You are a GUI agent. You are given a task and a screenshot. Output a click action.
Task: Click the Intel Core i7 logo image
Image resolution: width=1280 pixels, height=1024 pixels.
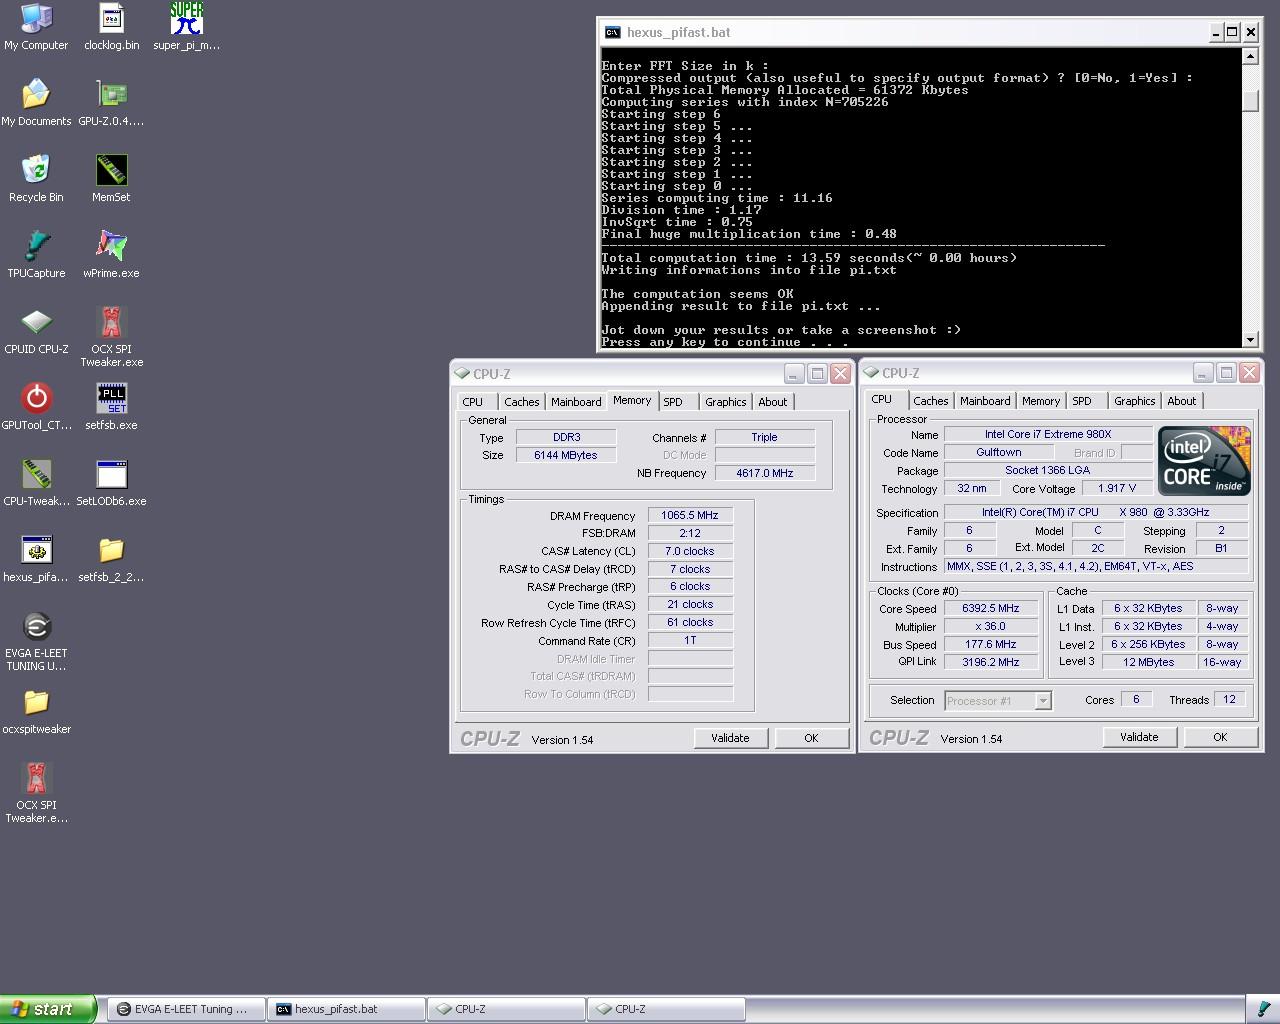[1204, 461]
